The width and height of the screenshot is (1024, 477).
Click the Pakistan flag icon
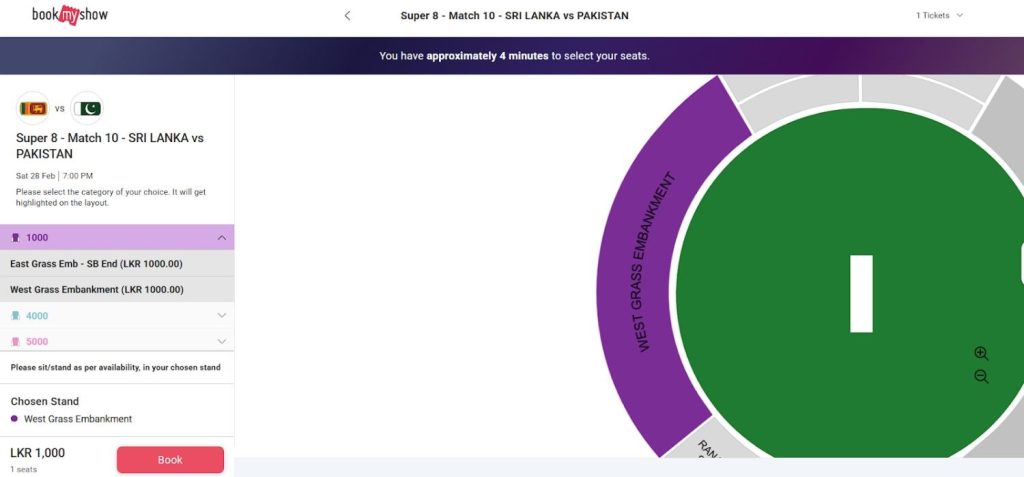tap(87, 108)
